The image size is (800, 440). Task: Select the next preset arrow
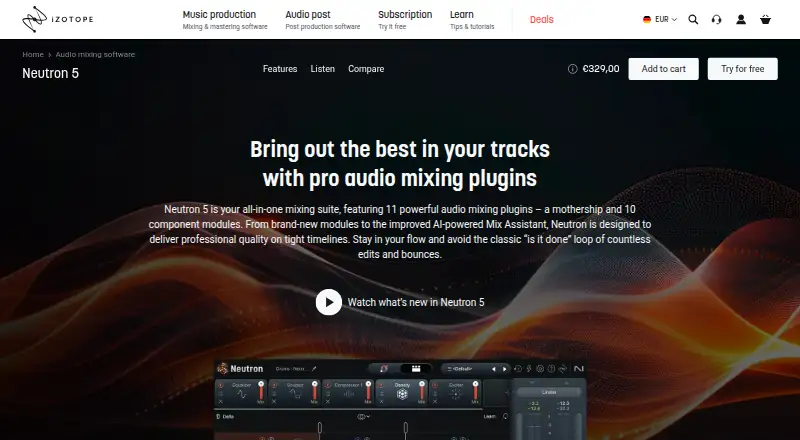(x=505, y=369)
